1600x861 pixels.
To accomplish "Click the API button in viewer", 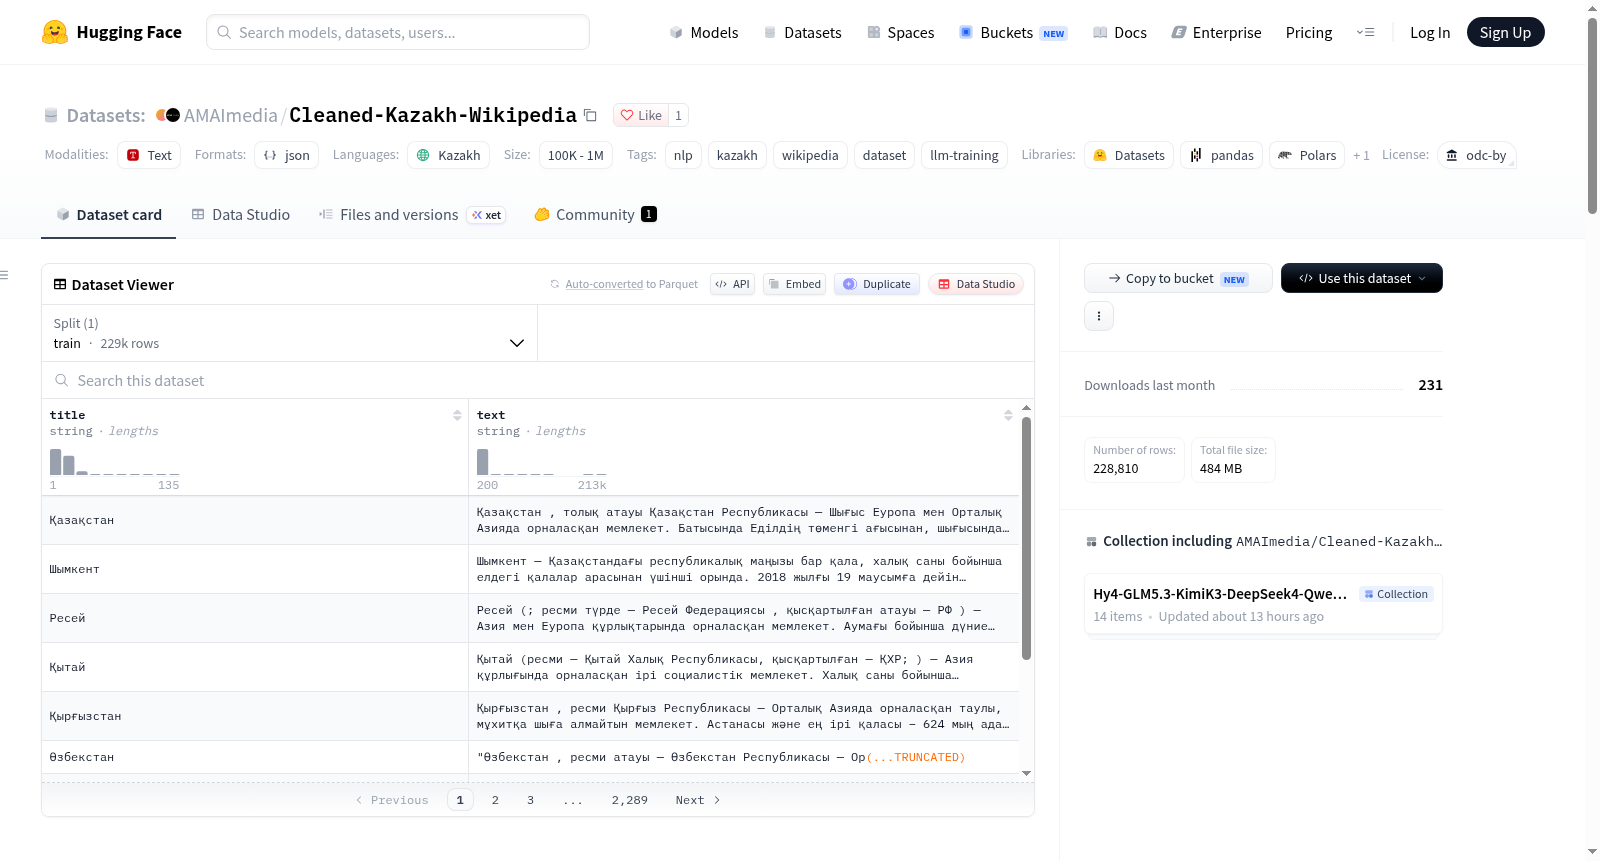I will [x=732, y=284].
